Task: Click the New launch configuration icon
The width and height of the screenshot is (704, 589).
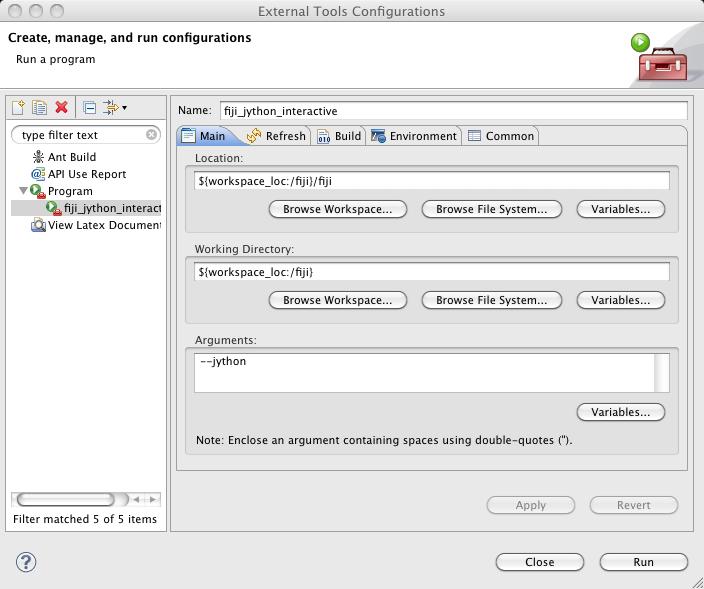Action: point(18,108)
